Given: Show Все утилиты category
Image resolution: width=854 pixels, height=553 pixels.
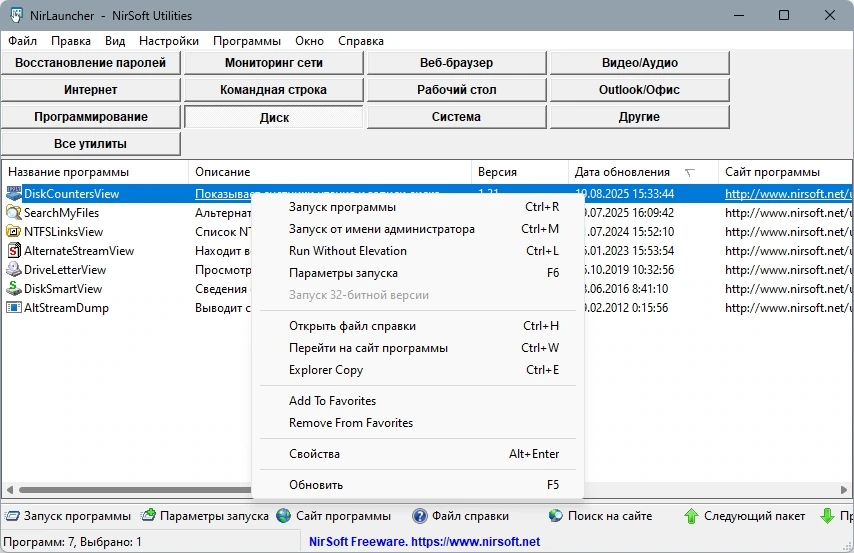Looking at the screenshot, I should tap(90, 144).
